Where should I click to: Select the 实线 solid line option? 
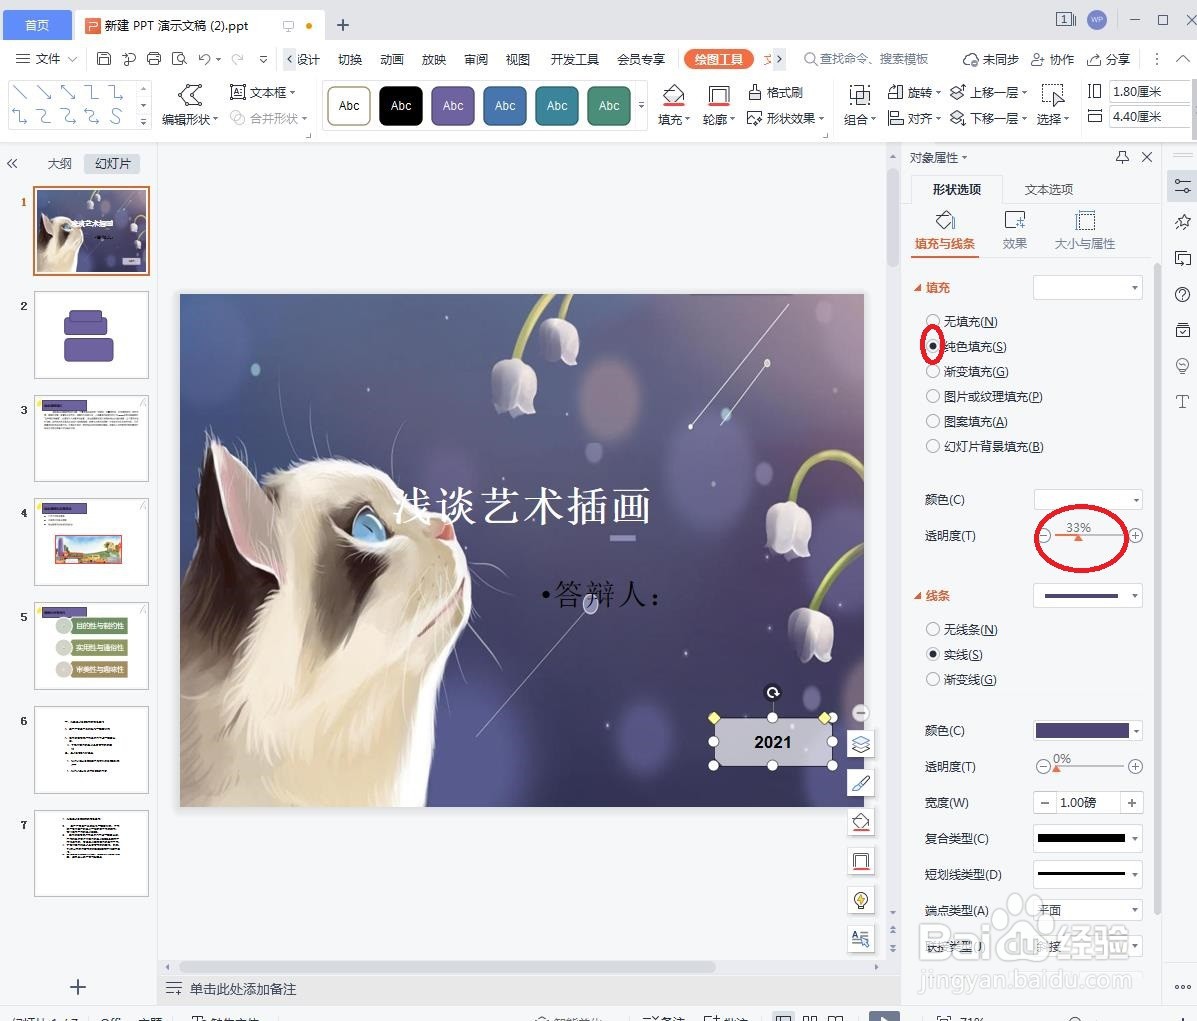click(x=954, y=654)
